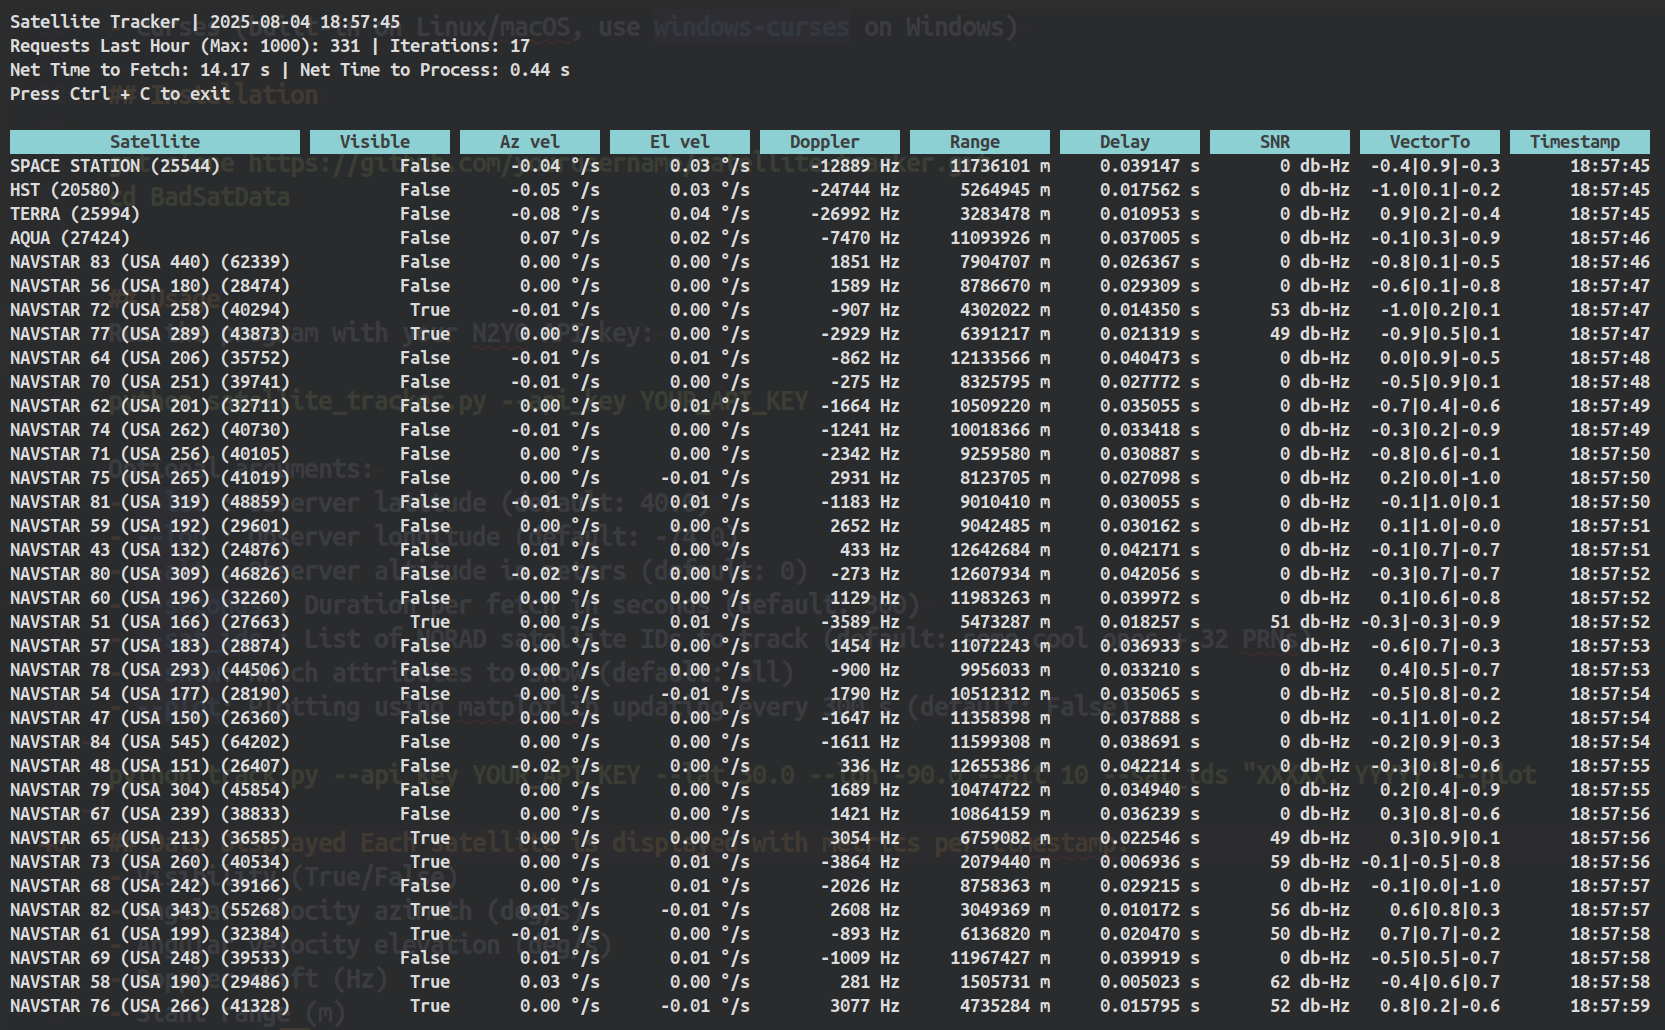Select the Delay column header
Screen dimensions: 1665x1030
click(1130, 142)
